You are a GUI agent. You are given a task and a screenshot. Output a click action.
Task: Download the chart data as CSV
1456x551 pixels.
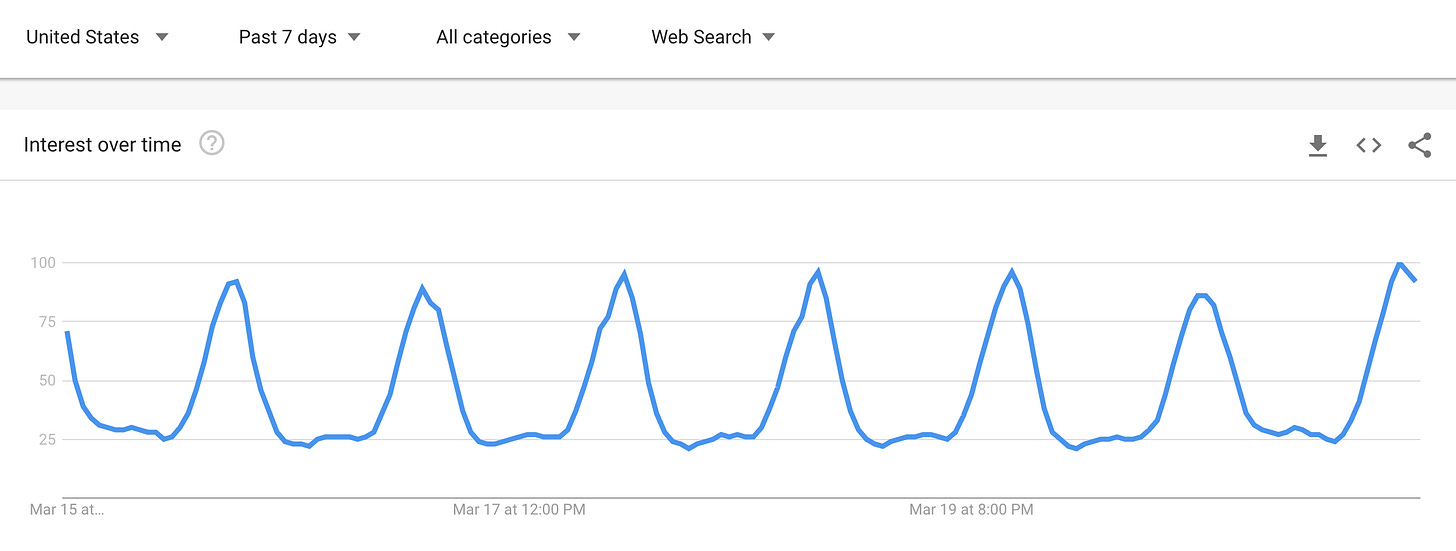point(1318,145)
